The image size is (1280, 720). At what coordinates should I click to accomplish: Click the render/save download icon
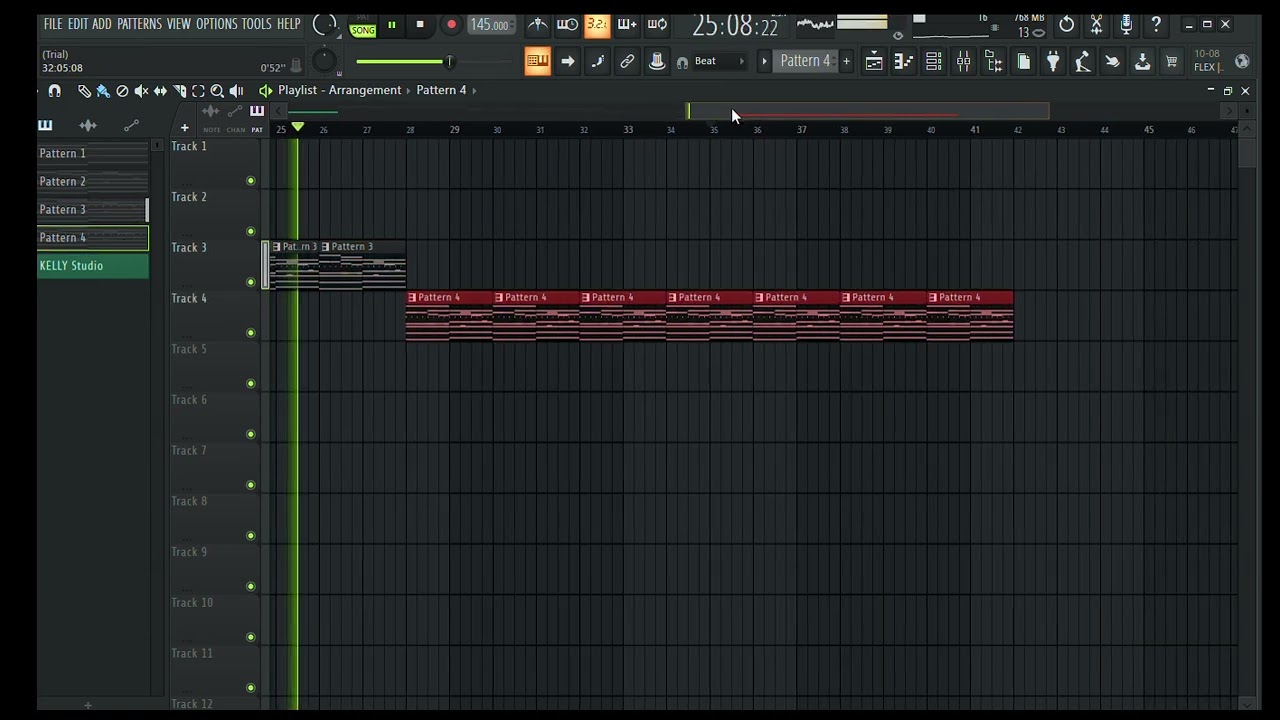click(x=1142, y=62)
